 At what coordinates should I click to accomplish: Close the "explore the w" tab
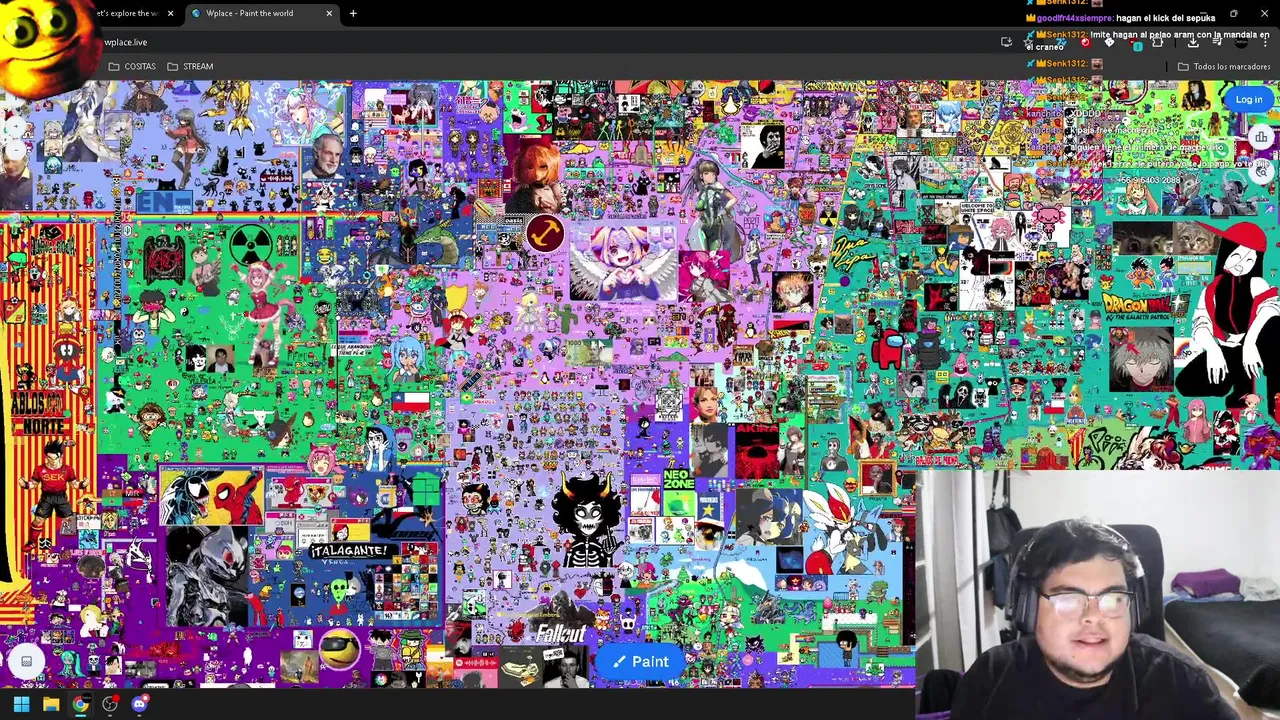point(170,13)
